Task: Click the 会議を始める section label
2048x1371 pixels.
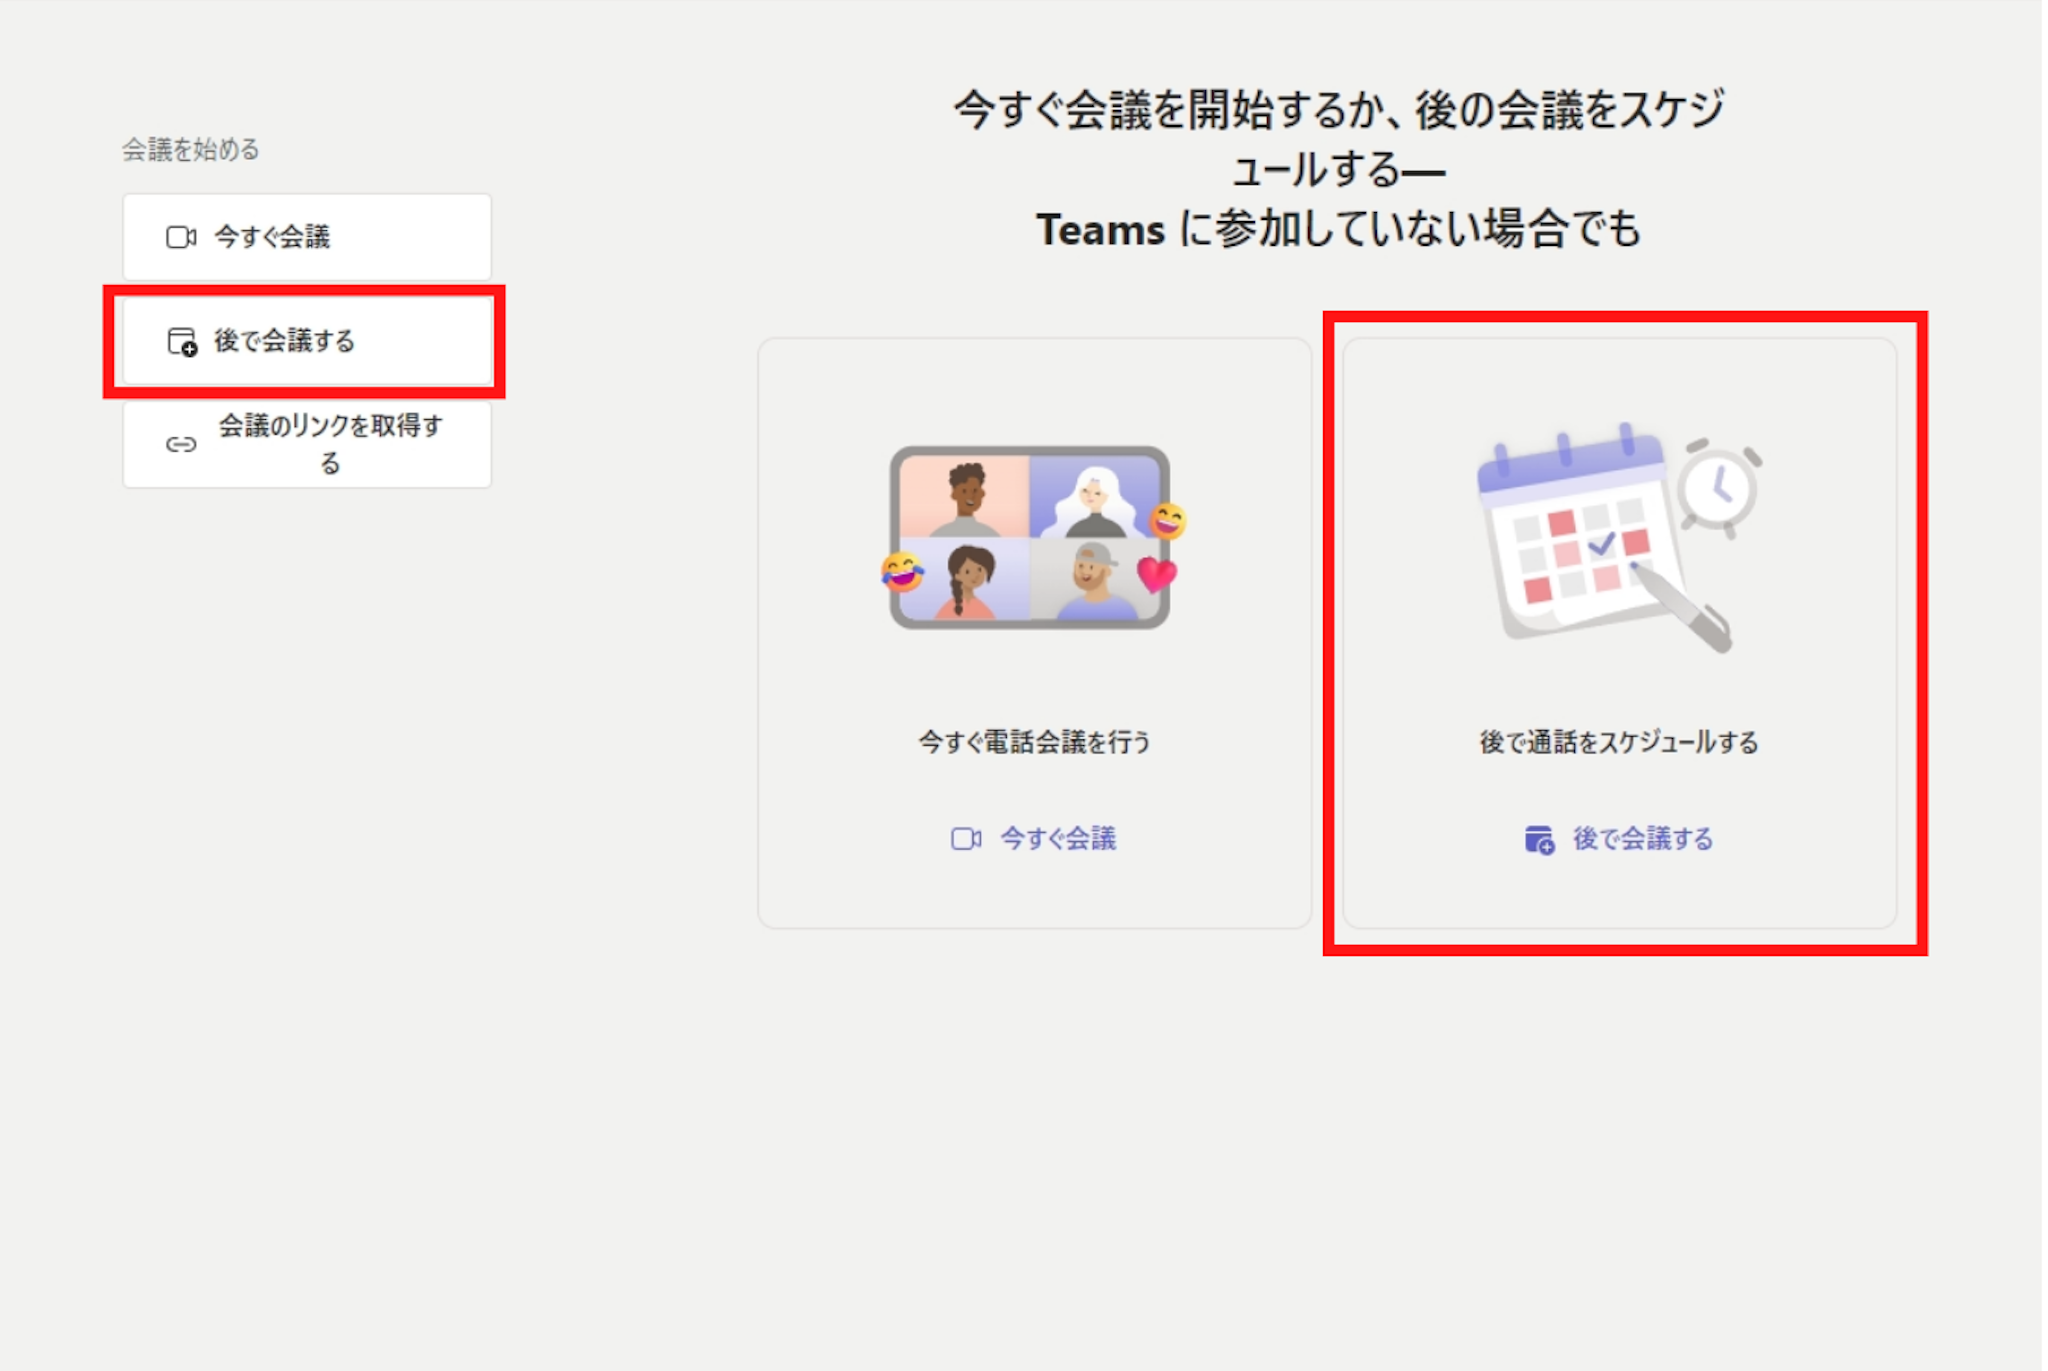Action: pos(190,150)
